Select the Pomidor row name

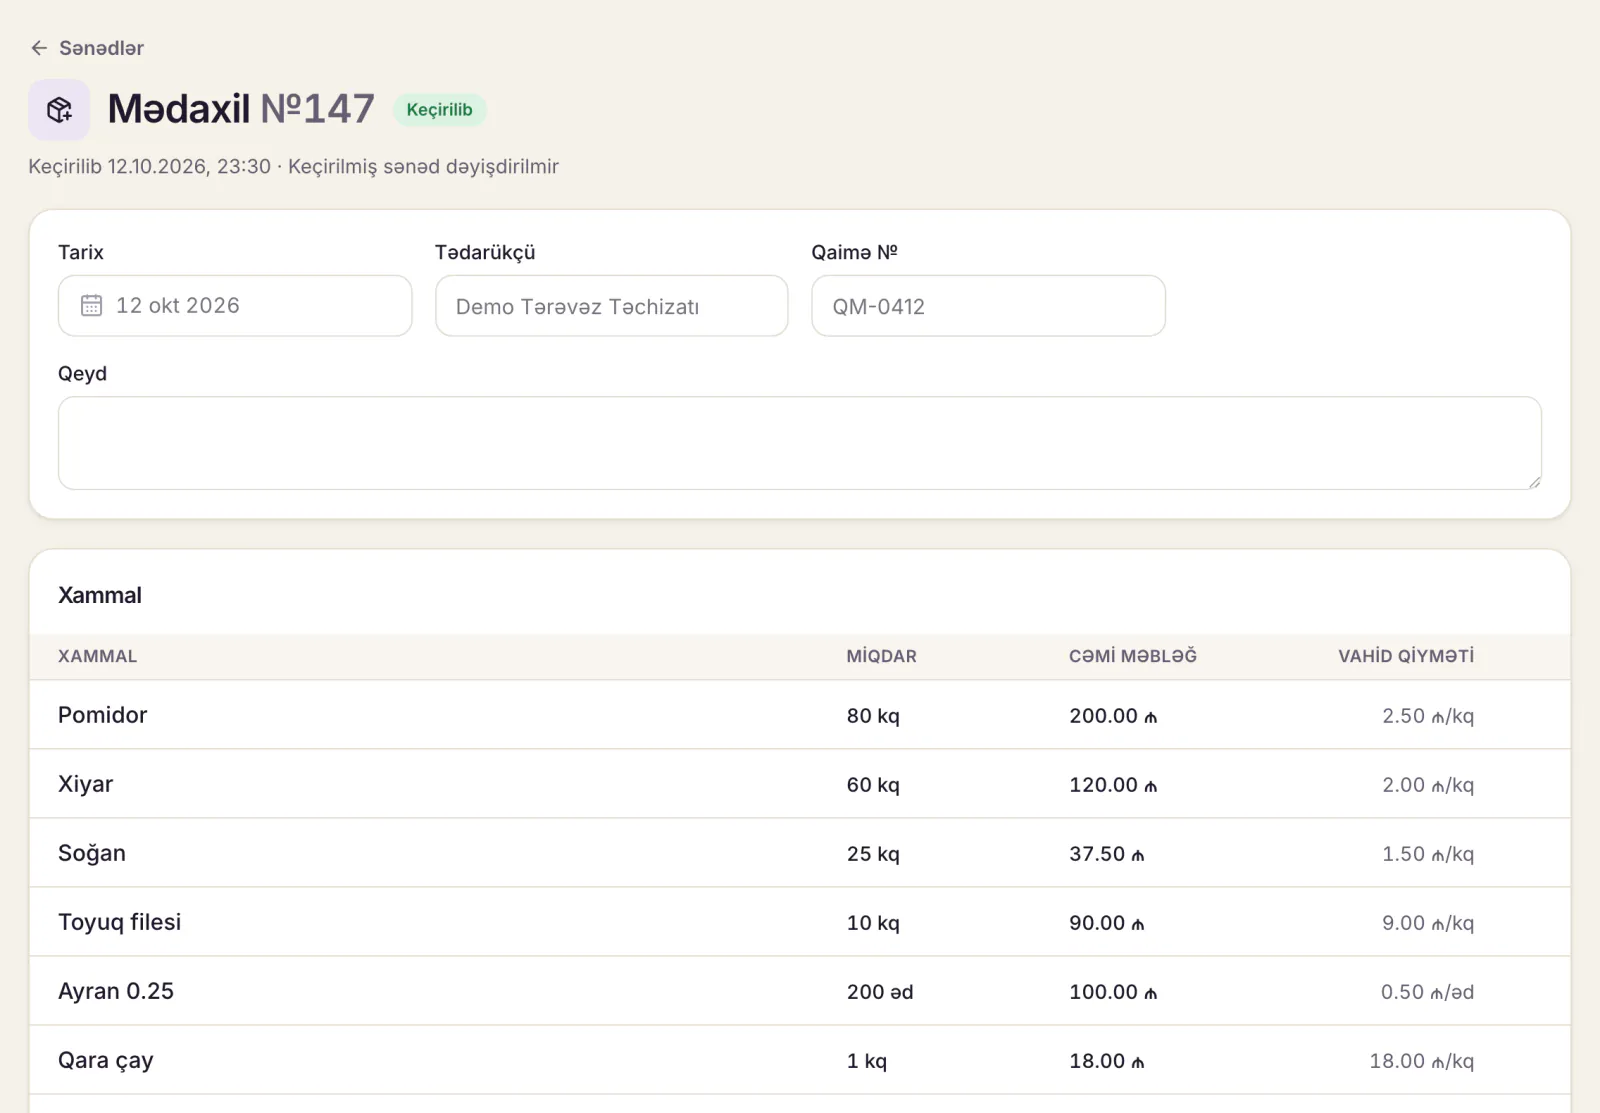point(102,715)
